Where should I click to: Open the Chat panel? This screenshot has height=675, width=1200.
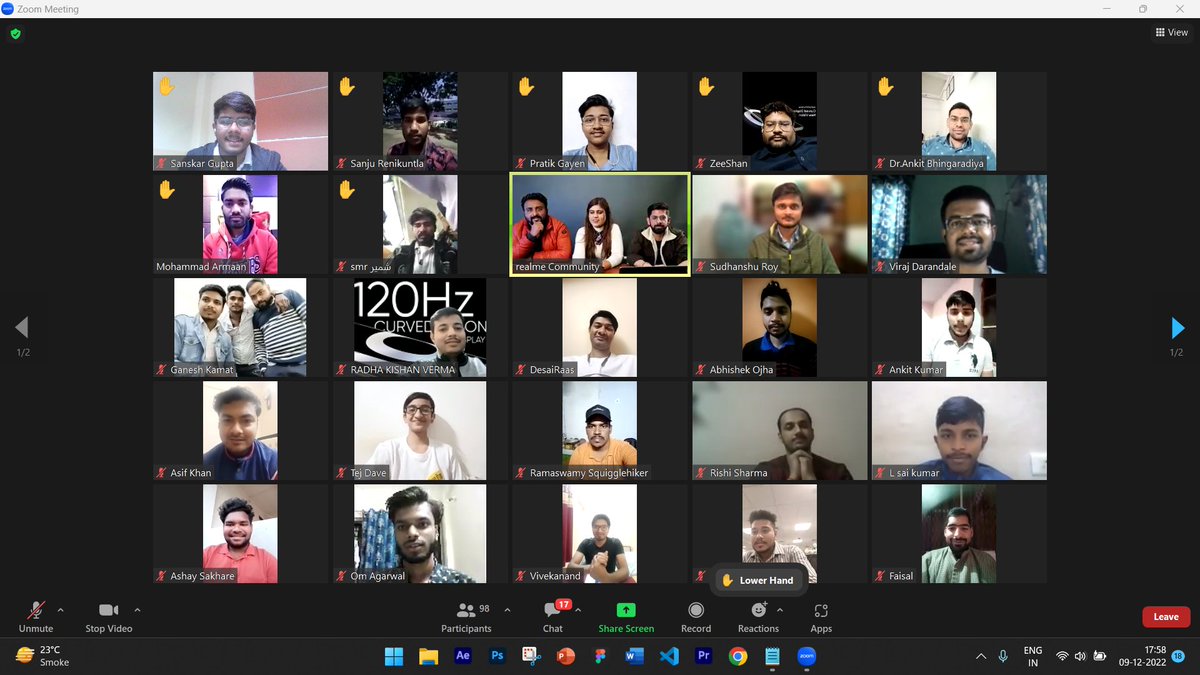click(x=553, y=617)
